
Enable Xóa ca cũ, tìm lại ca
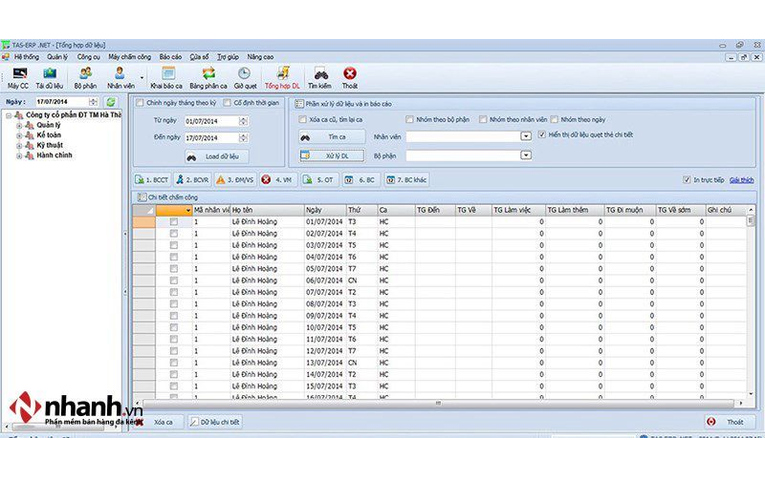click(302, 120)
